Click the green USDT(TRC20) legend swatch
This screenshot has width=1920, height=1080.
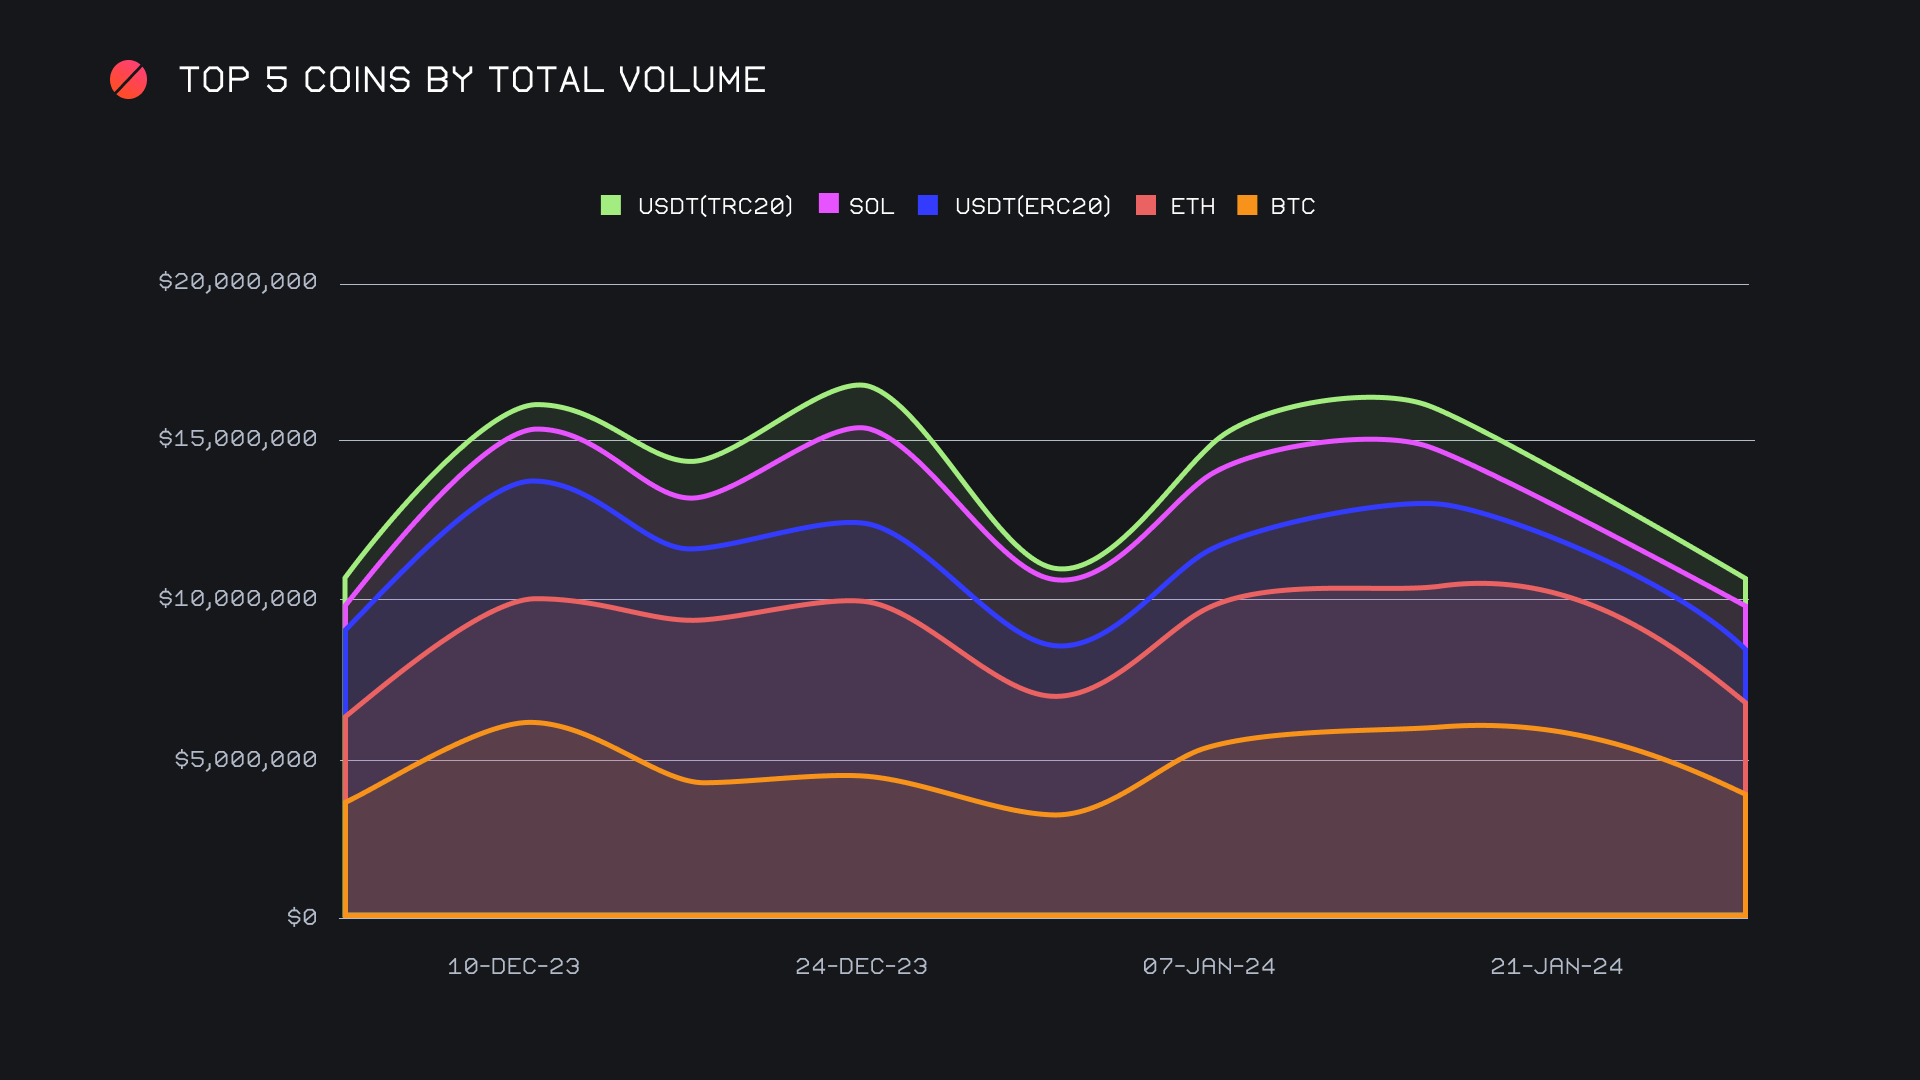pyautogui.click(x=610, y=205)
